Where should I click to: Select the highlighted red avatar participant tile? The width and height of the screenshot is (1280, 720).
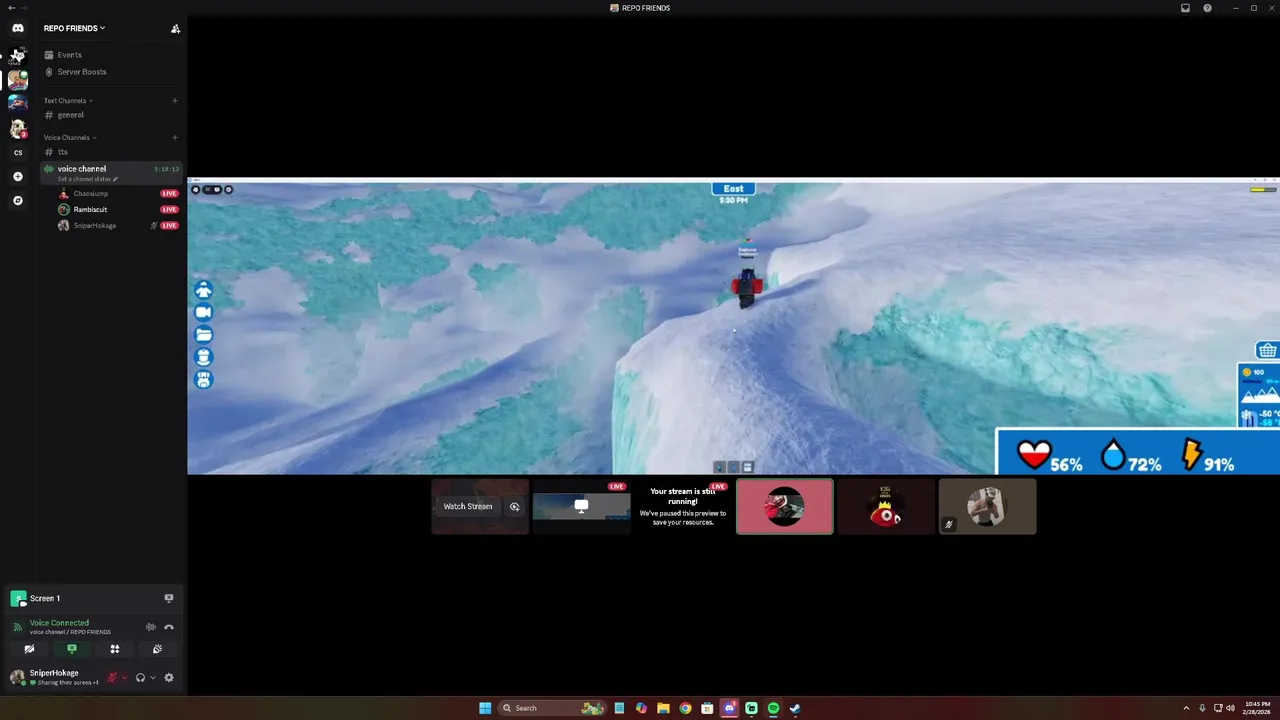coord(785,507)
